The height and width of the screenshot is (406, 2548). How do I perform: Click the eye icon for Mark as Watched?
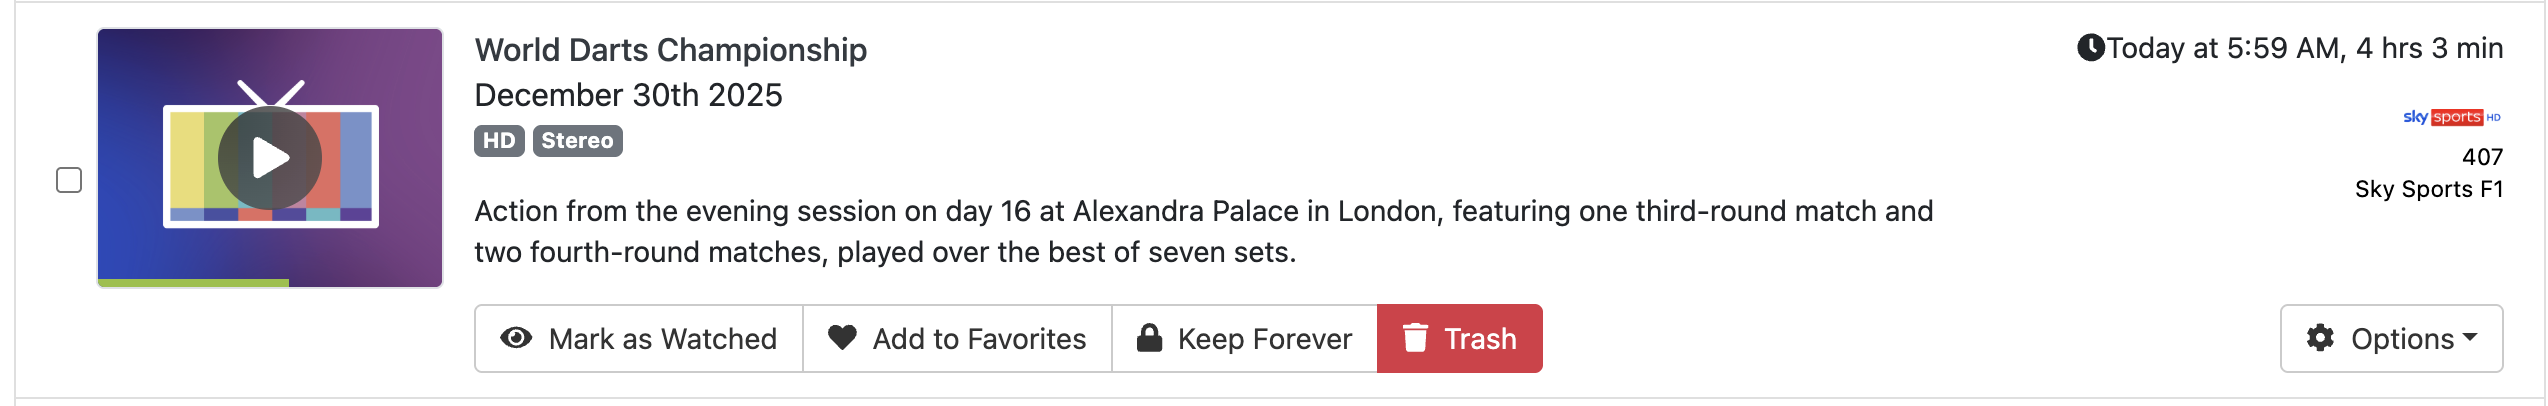pos(516,339)
